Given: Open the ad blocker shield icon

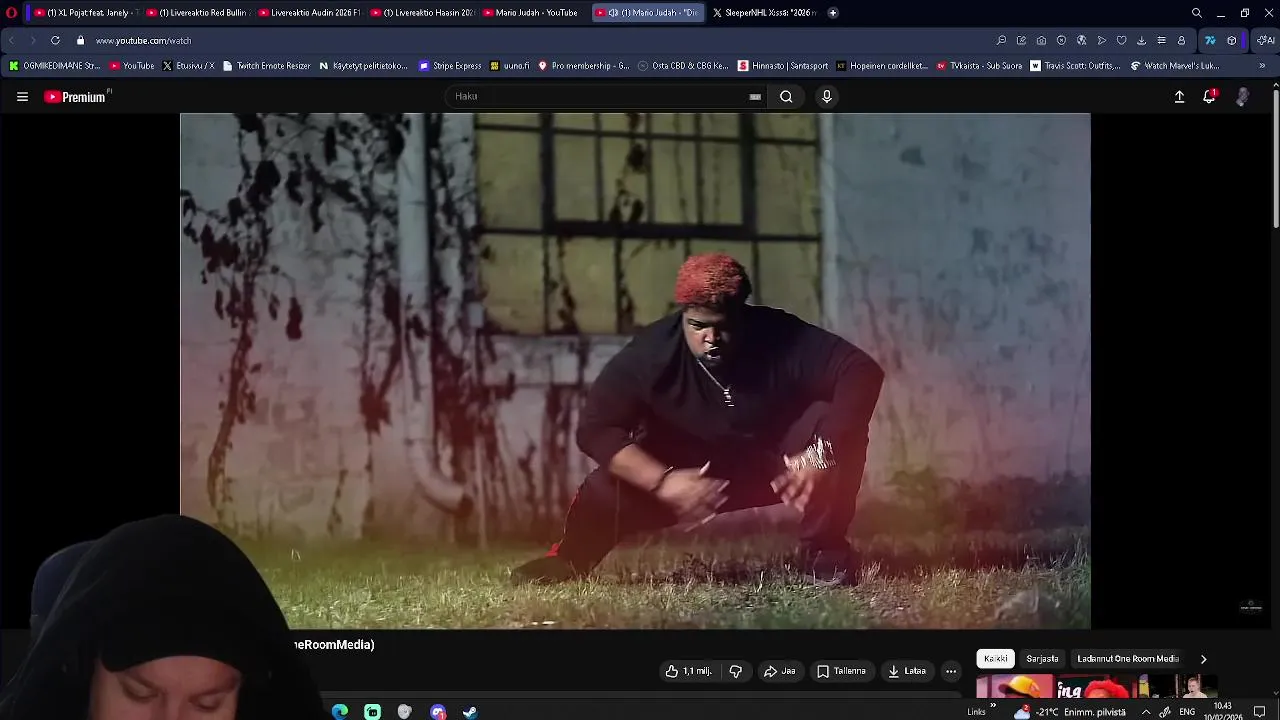Looking at the screenshot, I should click(x=1061, y=41).
